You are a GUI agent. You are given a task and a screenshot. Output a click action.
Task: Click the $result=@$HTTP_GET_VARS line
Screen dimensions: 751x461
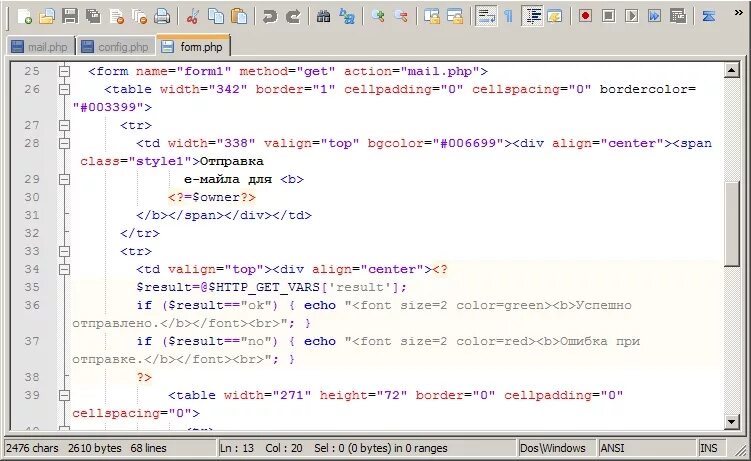click(x=272, y=287)
